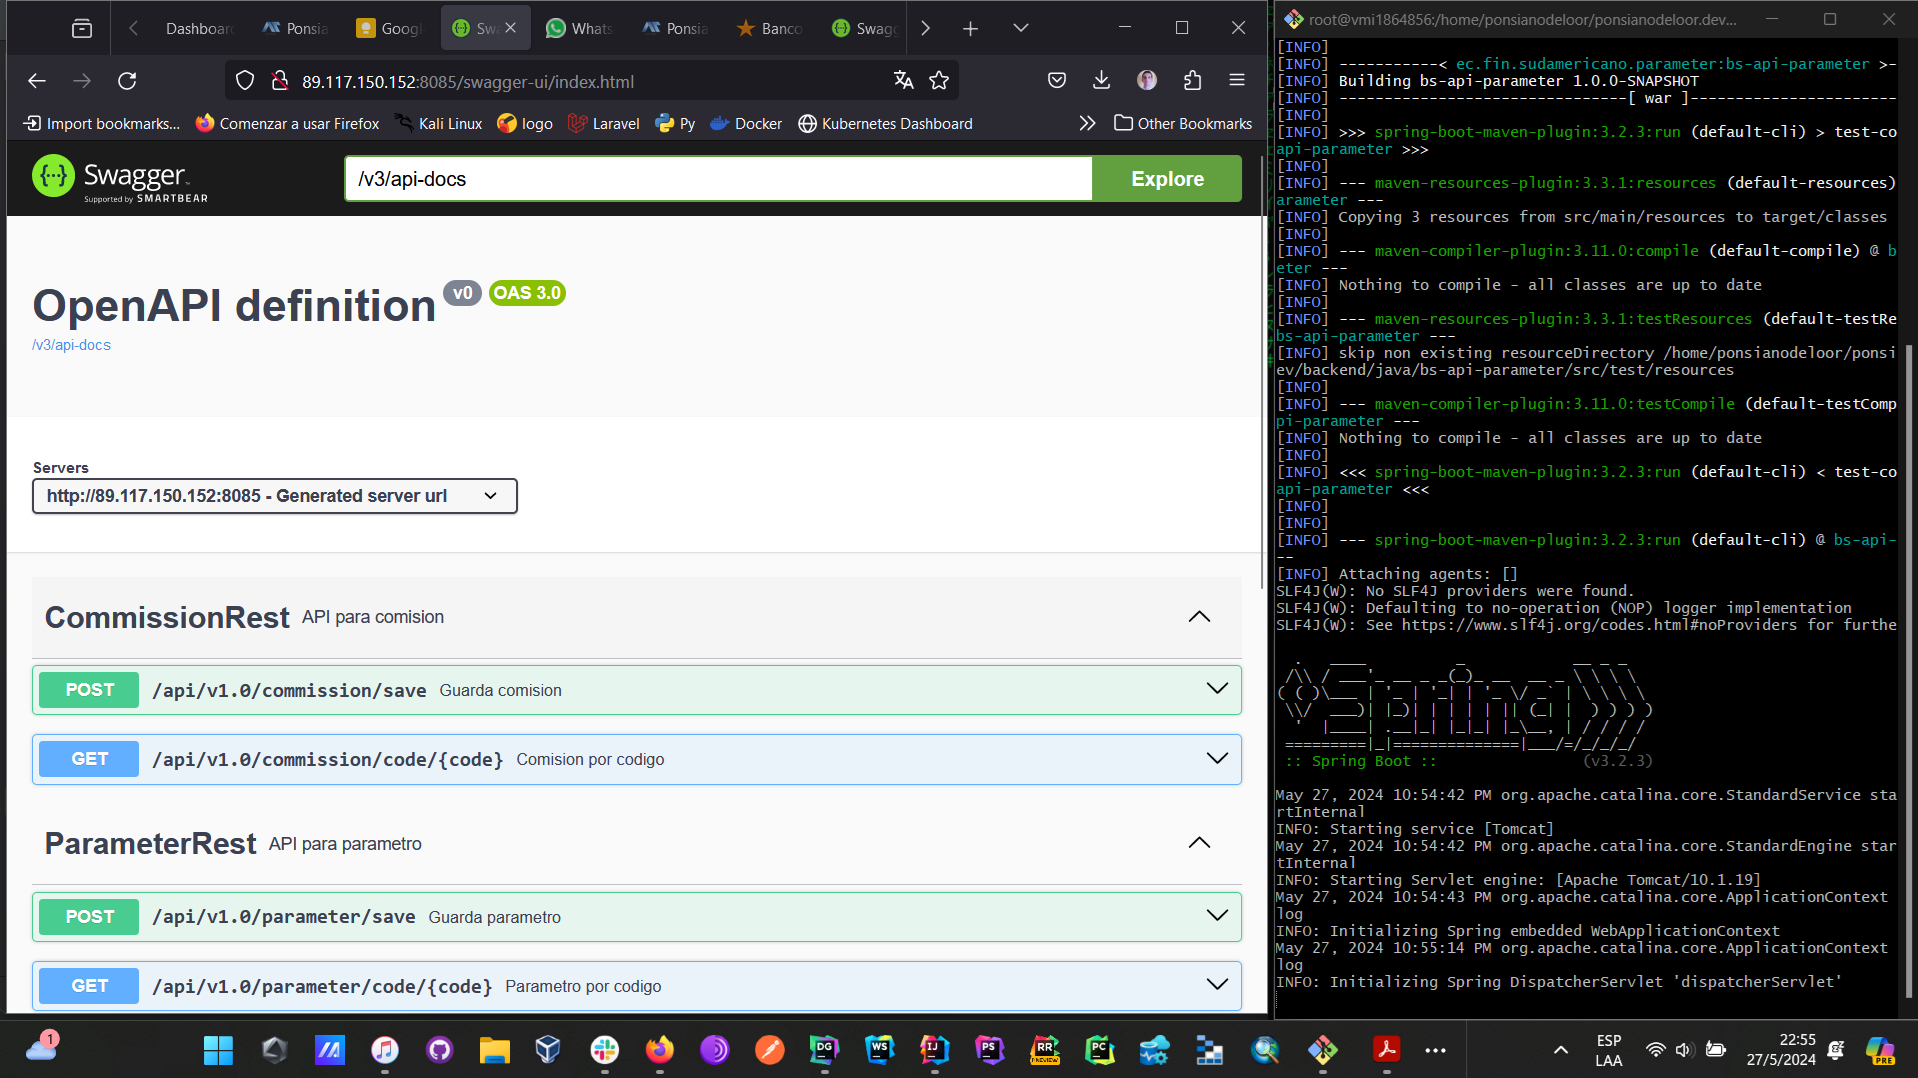Click the /v3/api-docs input field
This screenshot has height=1078, width=1918.
pos(718,179)
